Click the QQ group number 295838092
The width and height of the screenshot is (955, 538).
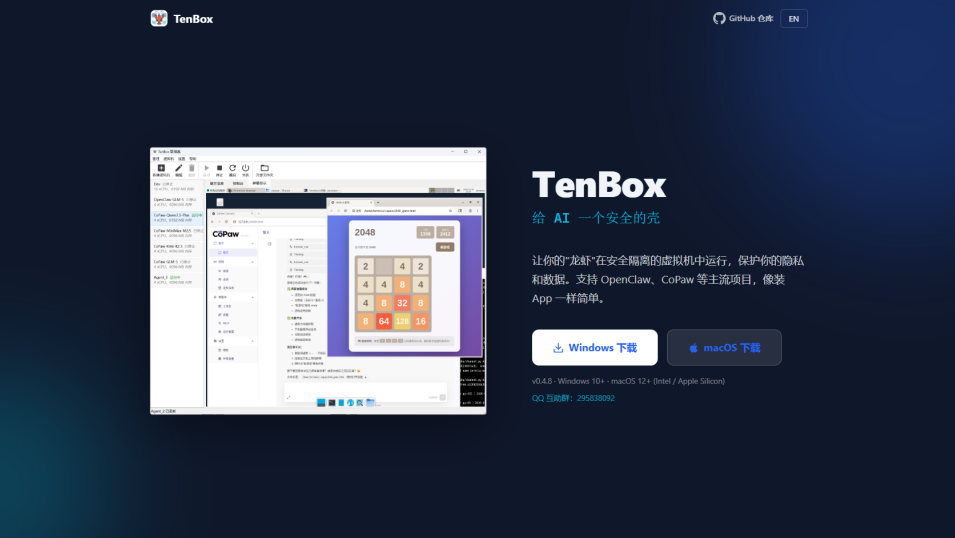[x=589, y=398]
